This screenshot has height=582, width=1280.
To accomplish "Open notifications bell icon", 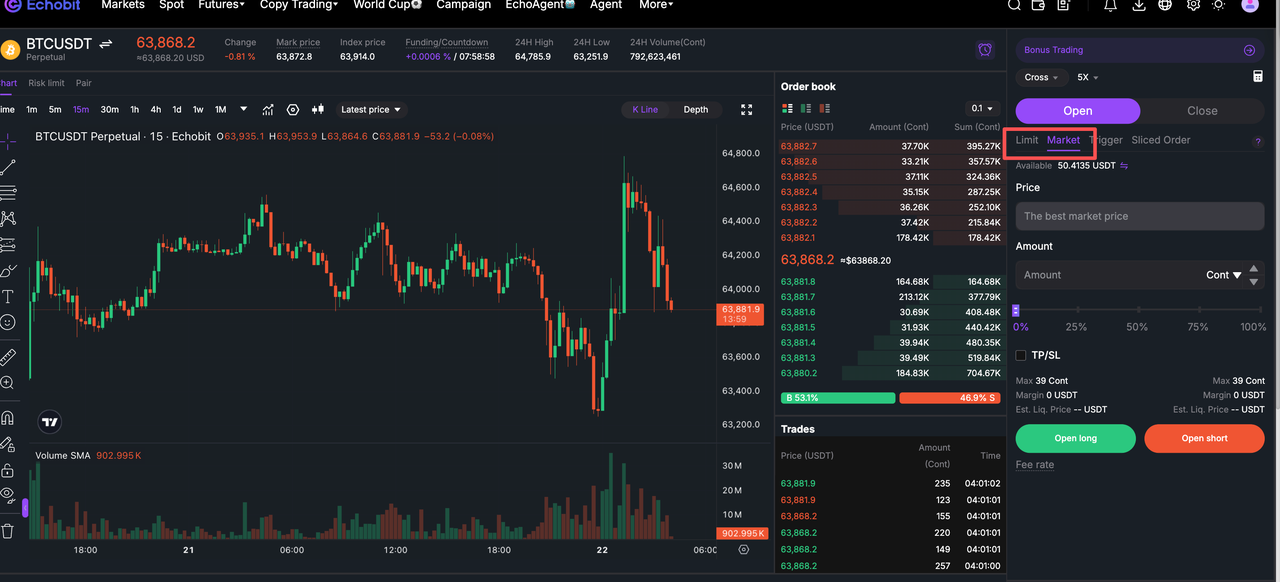I will tap(1111, 5).
